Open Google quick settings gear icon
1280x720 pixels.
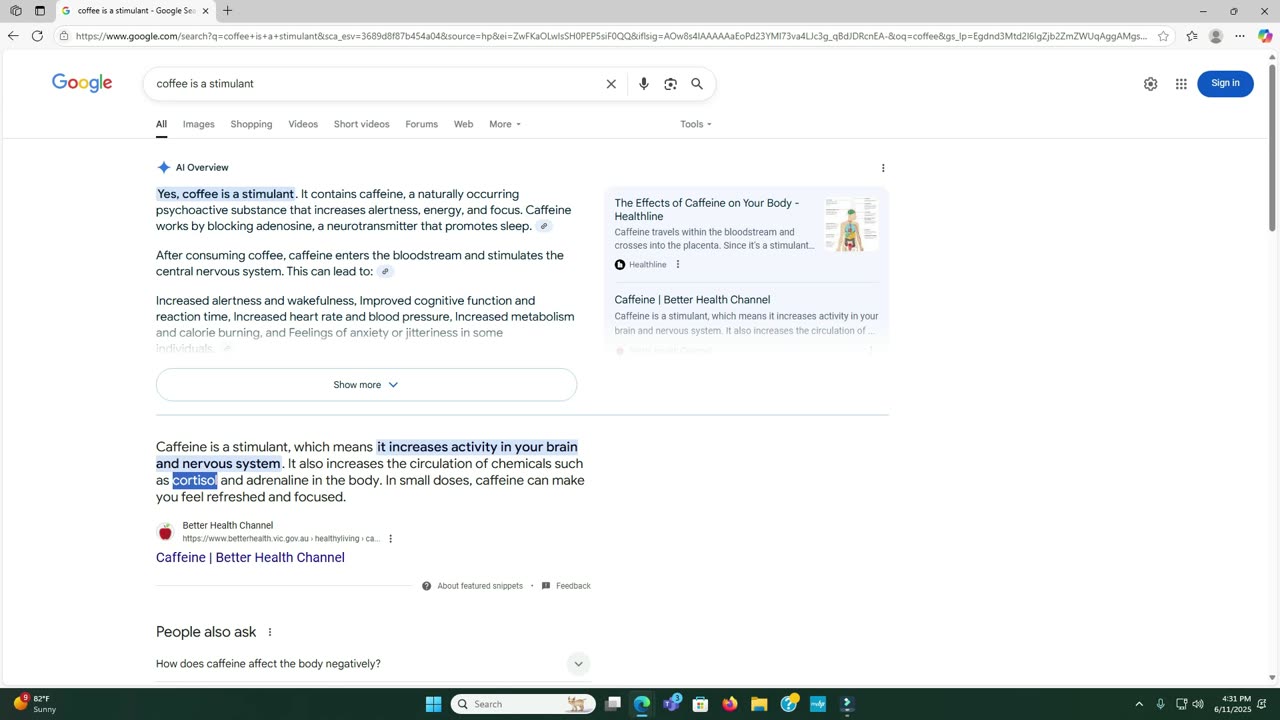(1150, 84)
